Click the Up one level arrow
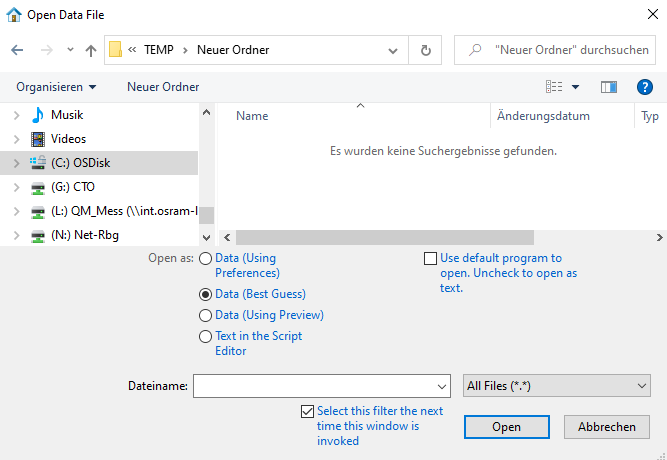Viewport: 667px width, 460px height. [91, 50]
